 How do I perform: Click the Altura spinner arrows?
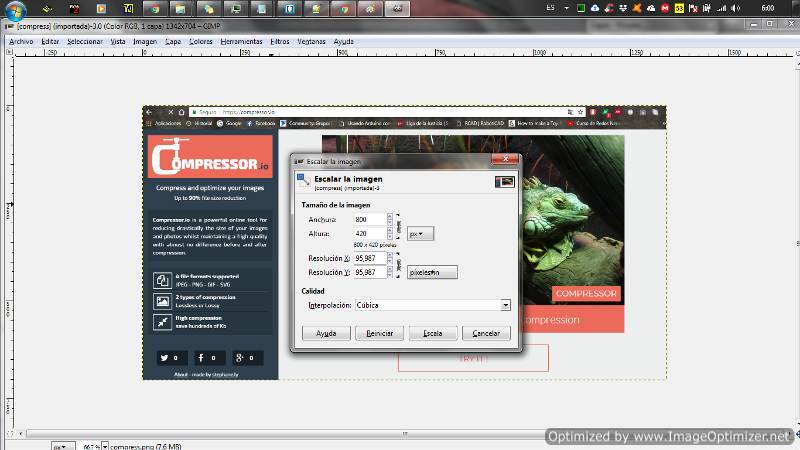[390, 234]
